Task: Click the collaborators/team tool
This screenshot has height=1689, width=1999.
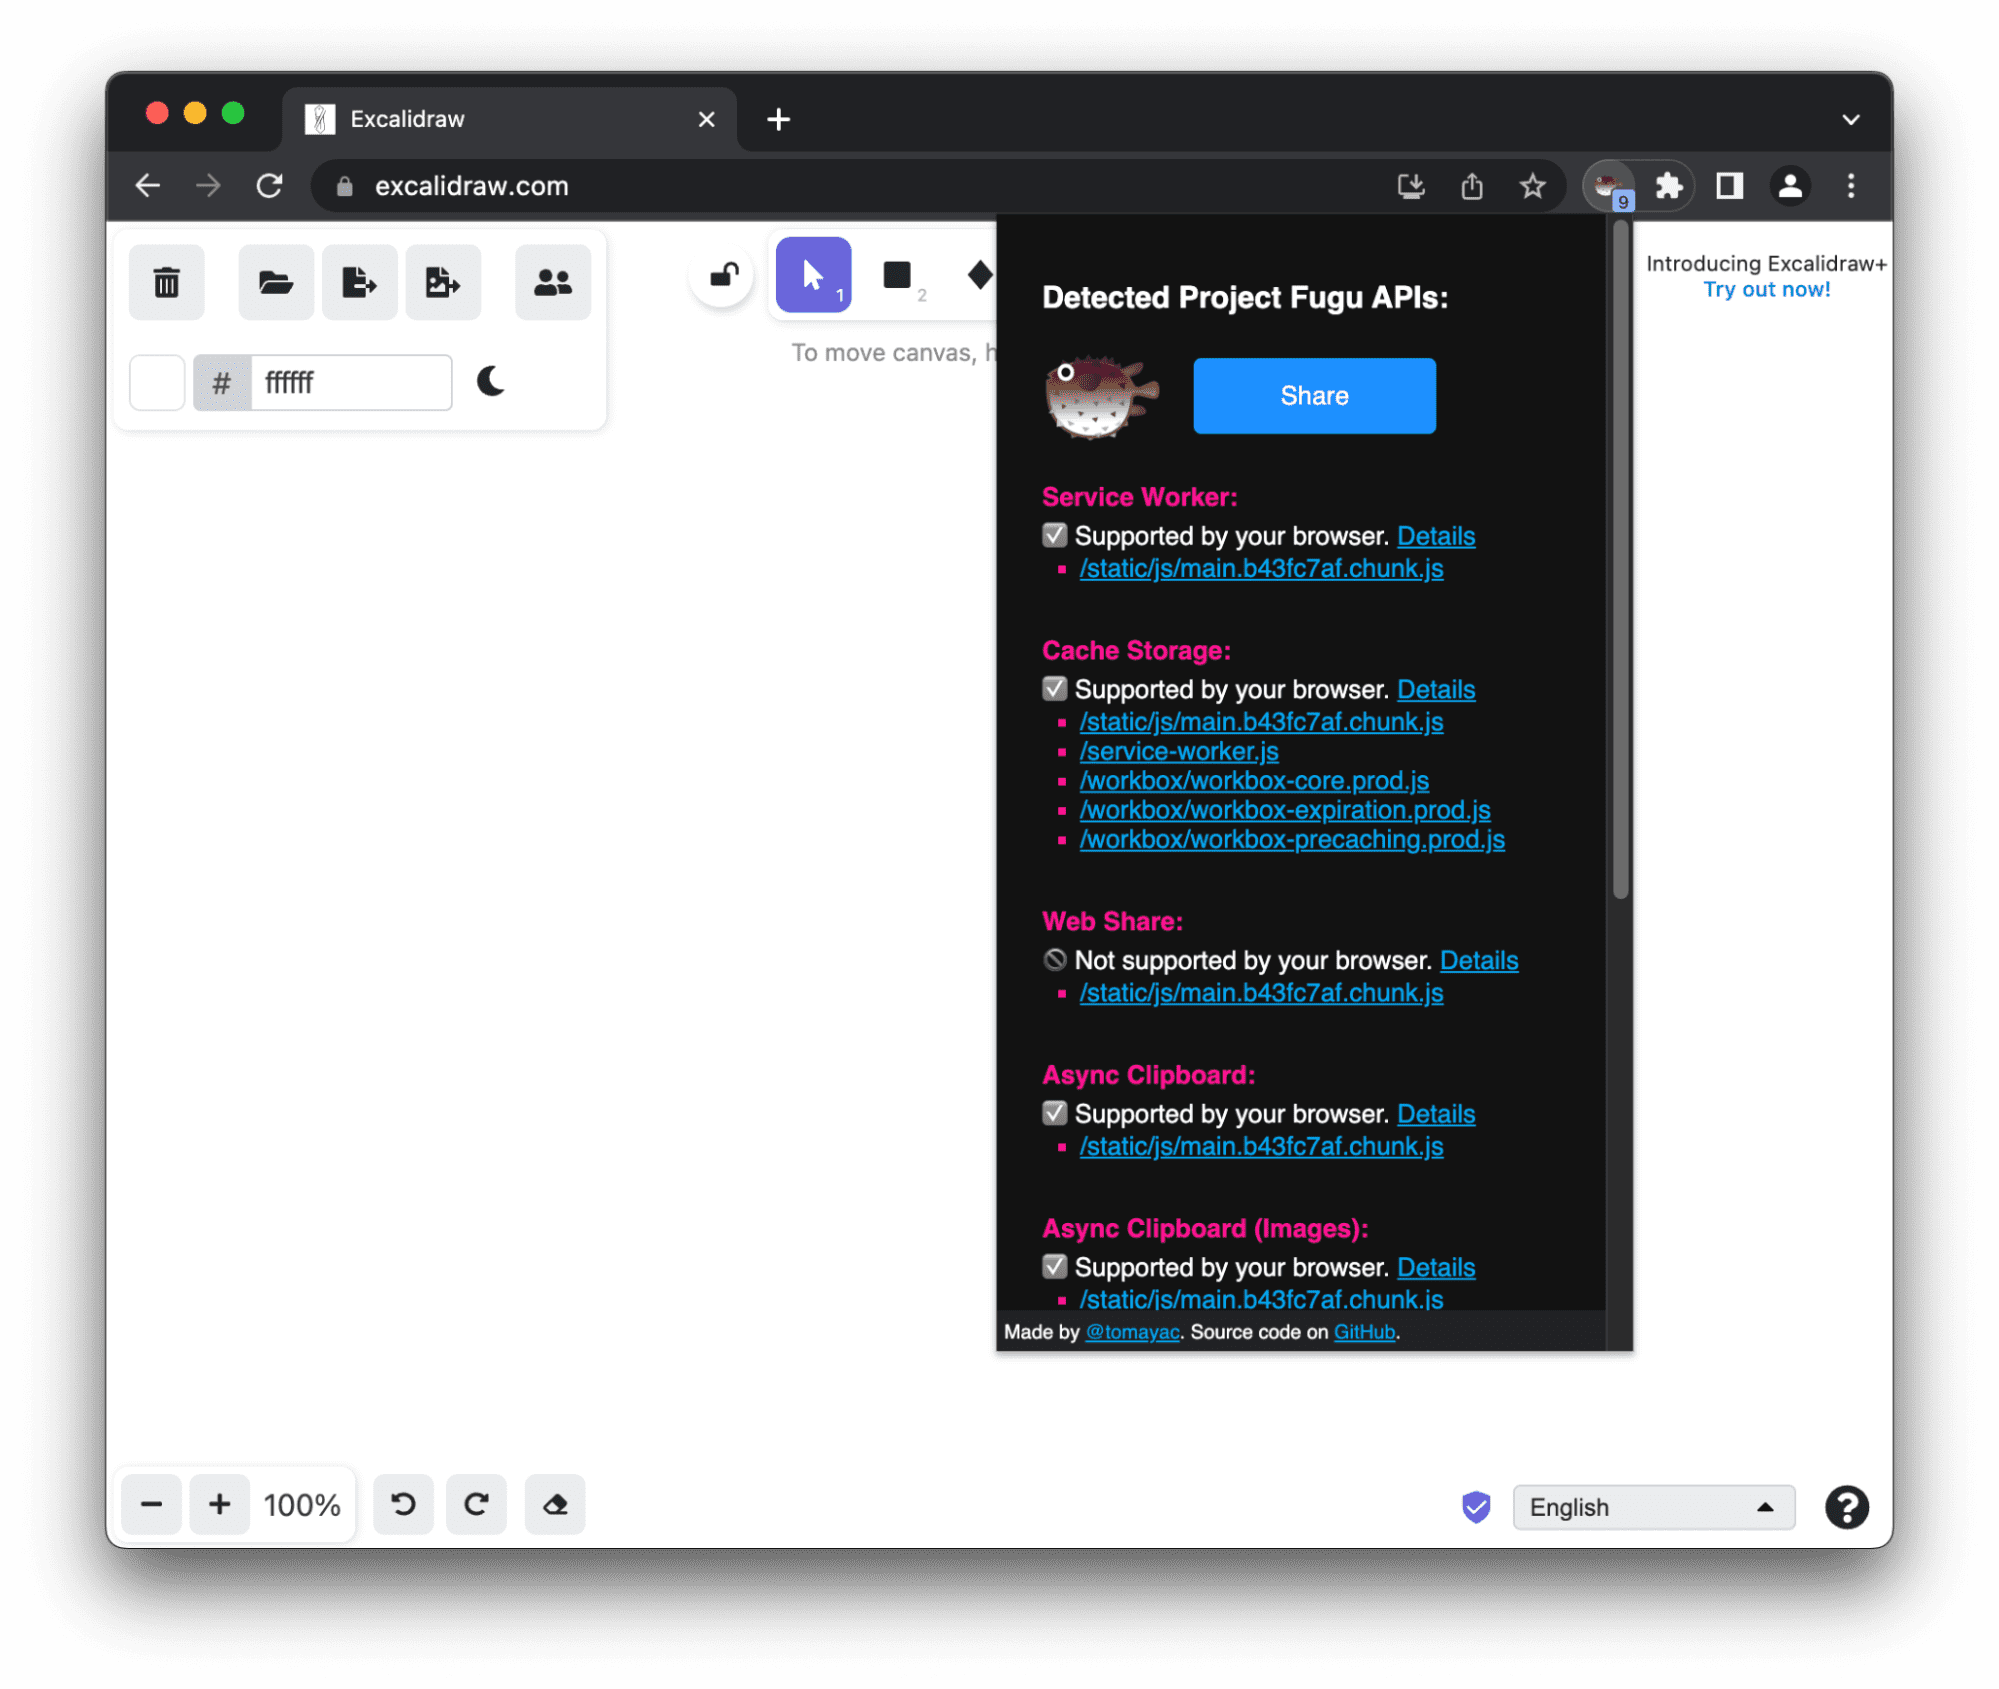Action: pos(551,282)
